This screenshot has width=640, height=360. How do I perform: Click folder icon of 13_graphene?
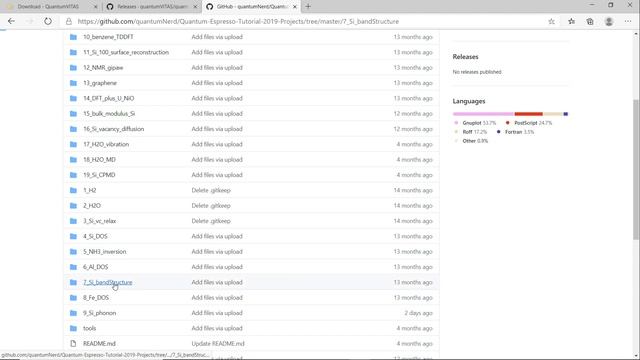(73, 83)
